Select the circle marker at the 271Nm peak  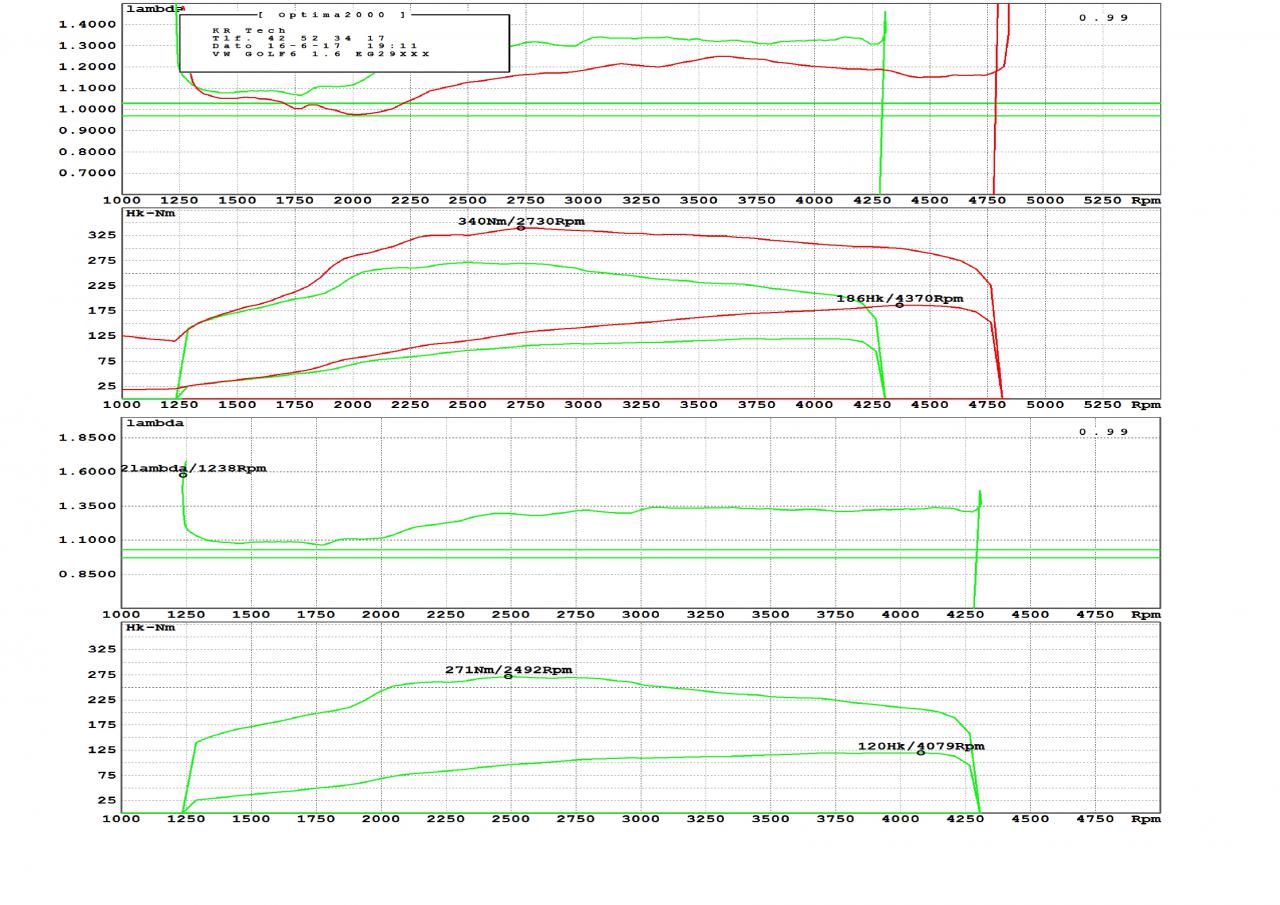tap(508, 676)
